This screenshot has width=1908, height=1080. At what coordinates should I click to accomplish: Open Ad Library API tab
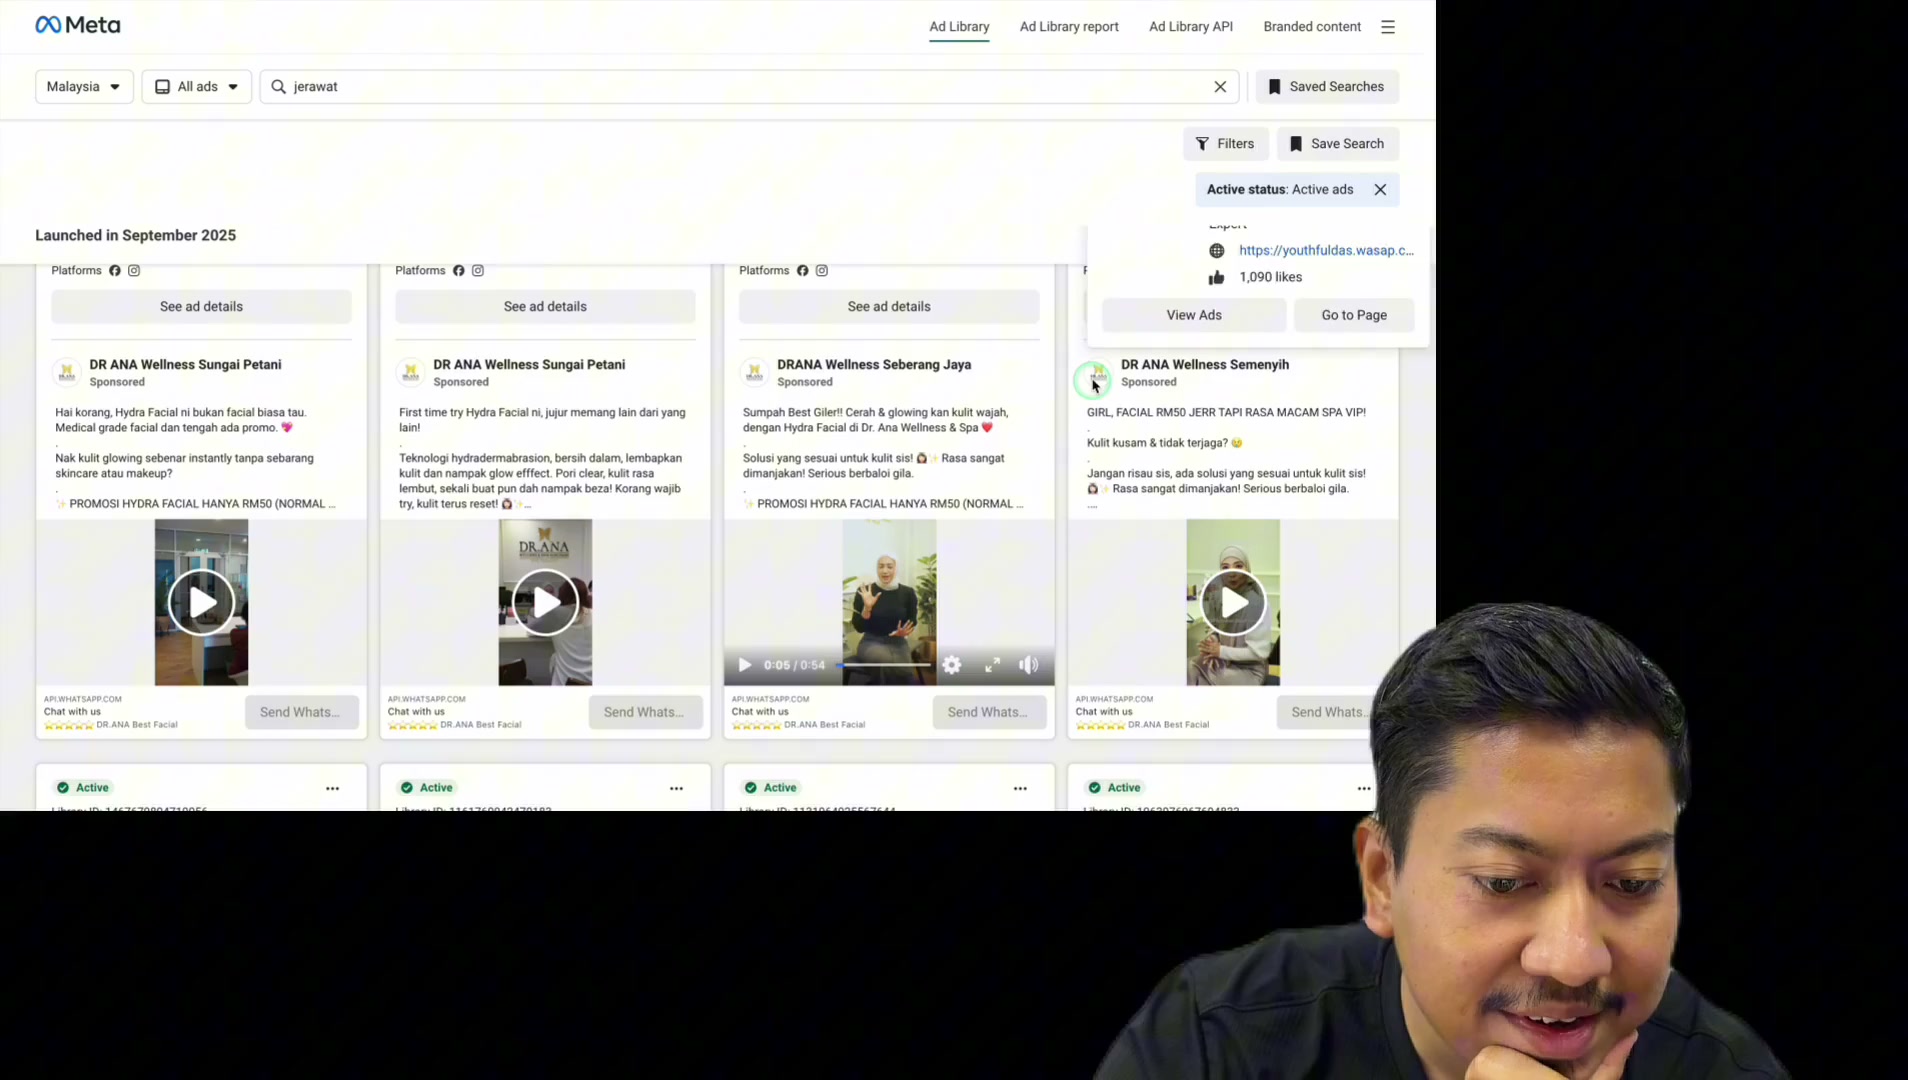coord(1191,27)
